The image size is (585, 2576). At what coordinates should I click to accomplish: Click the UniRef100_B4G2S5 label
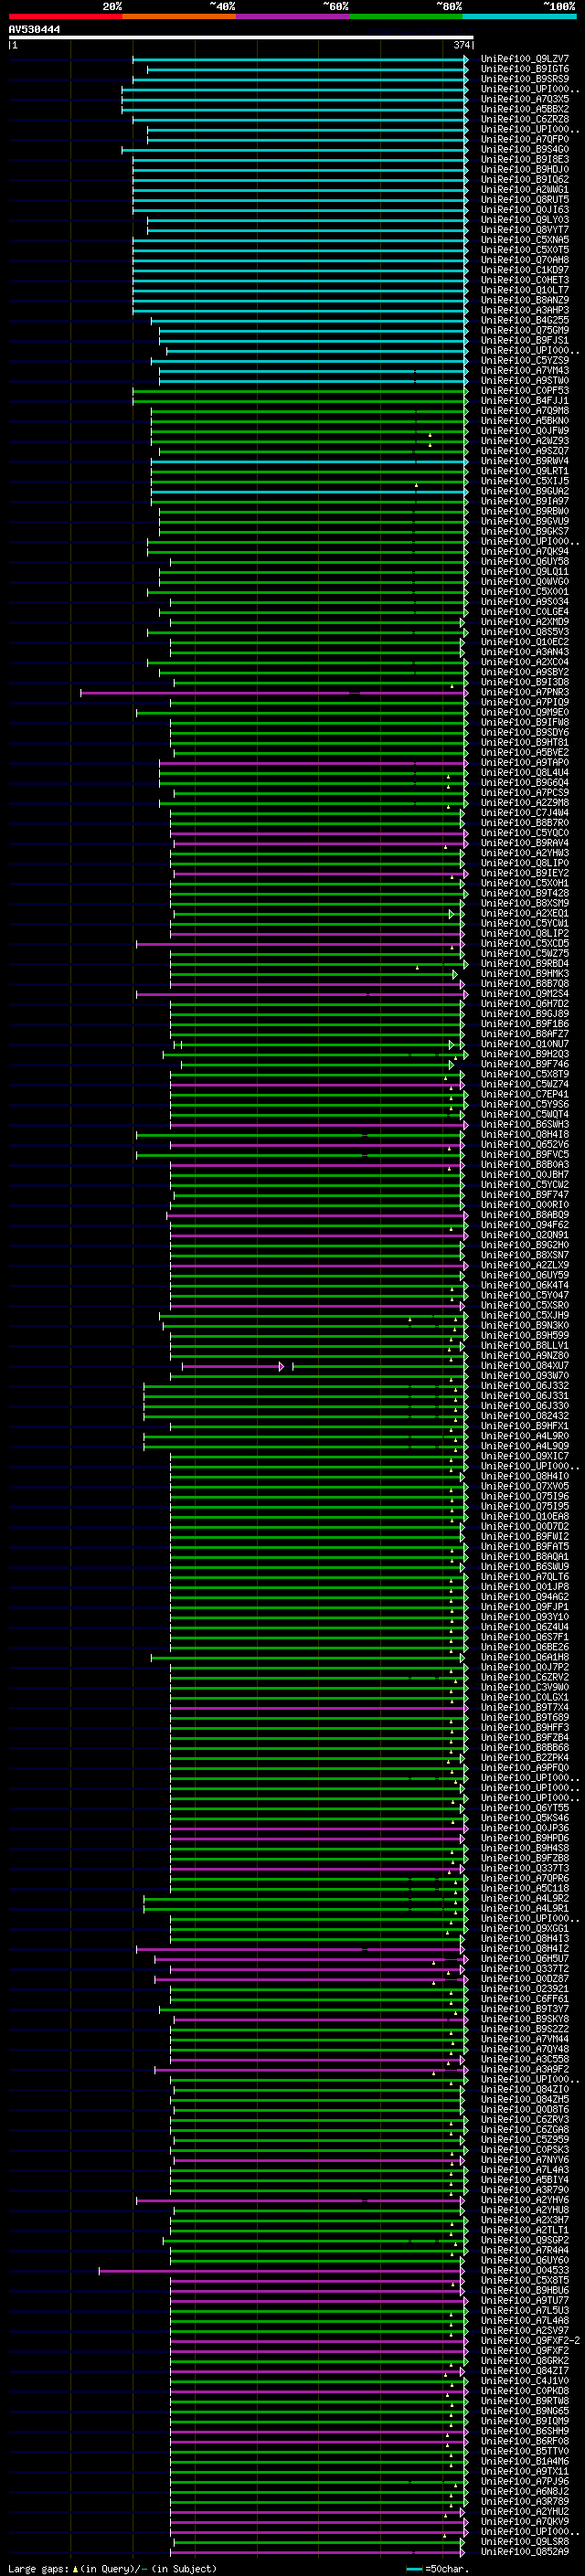tap(525, 321)
